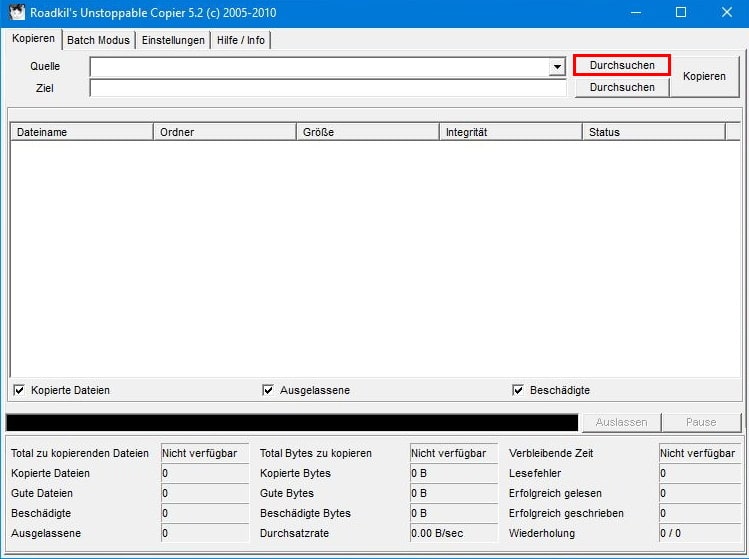Open the Batch Modus tab
This screenshot has height=559, width=749.
coord(98,40)
